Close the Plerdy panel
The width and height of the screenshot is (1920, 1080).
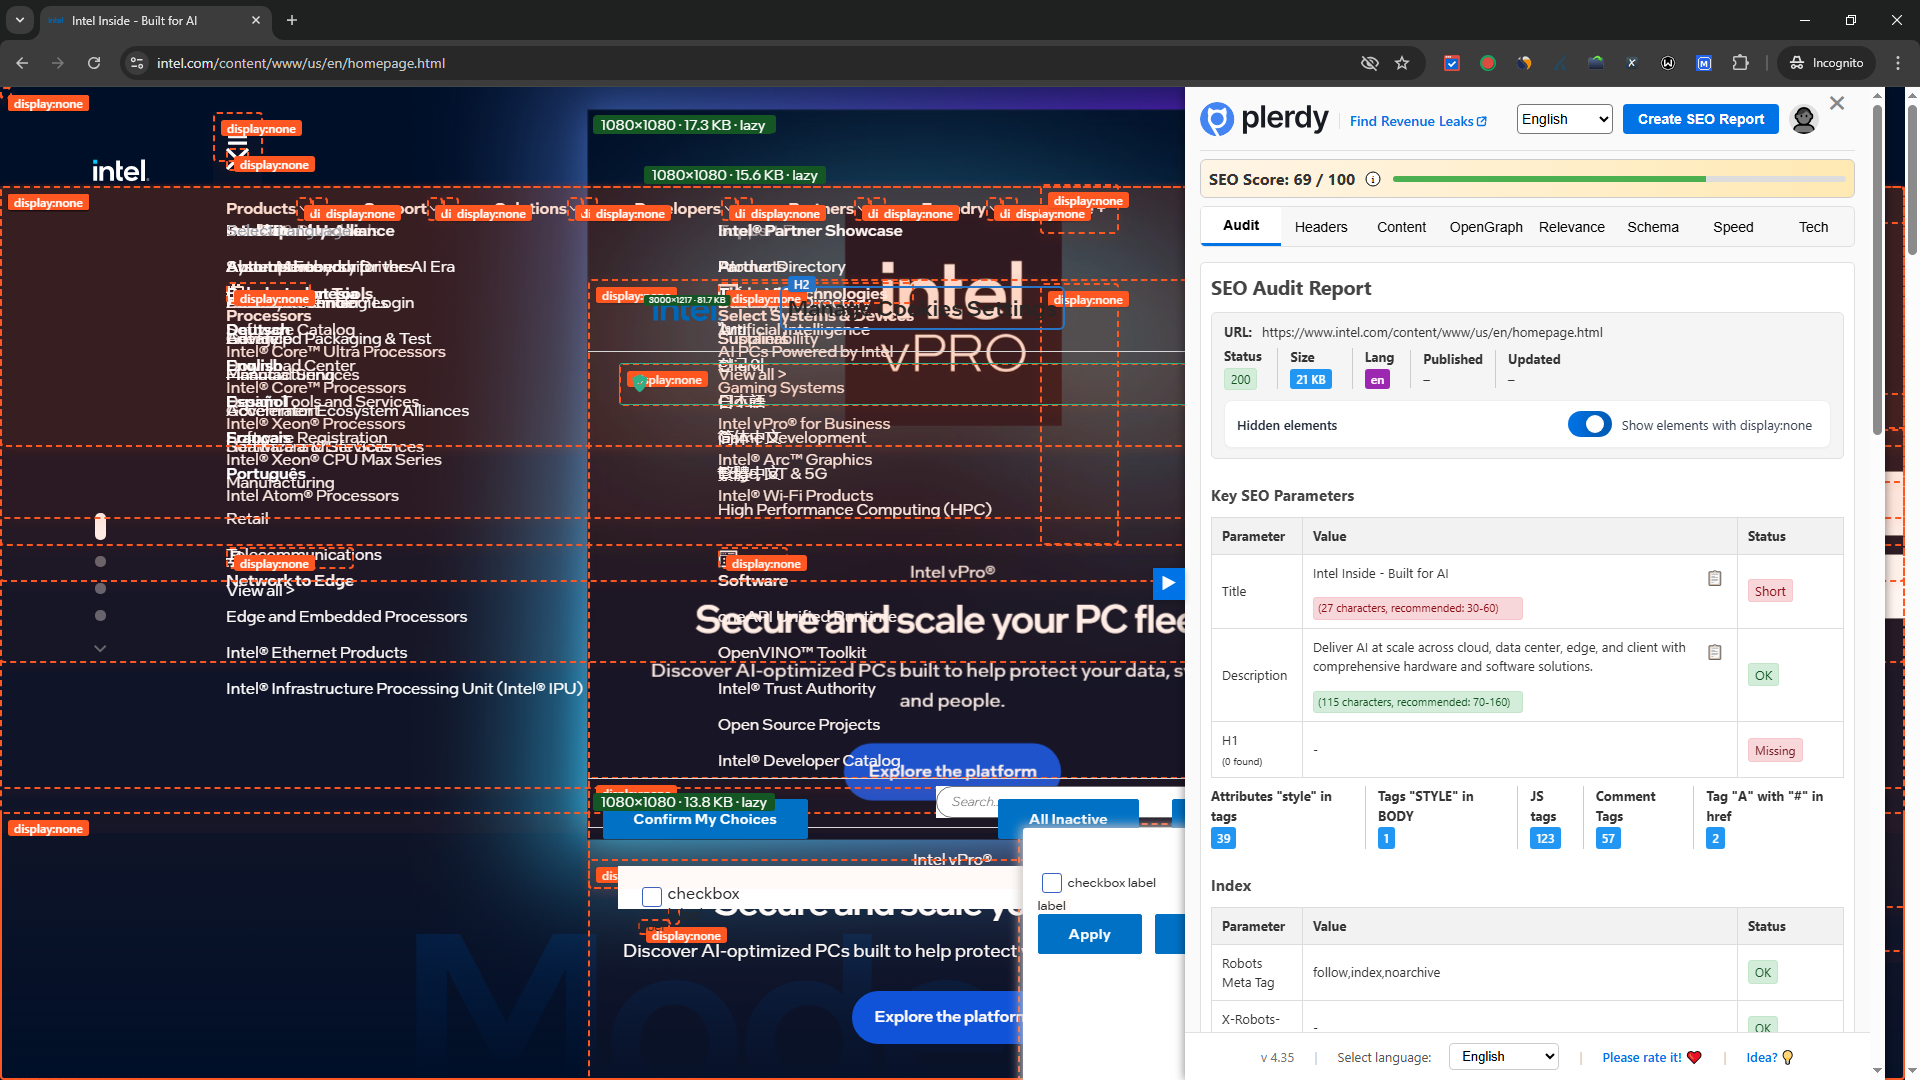click(1837, 104)
